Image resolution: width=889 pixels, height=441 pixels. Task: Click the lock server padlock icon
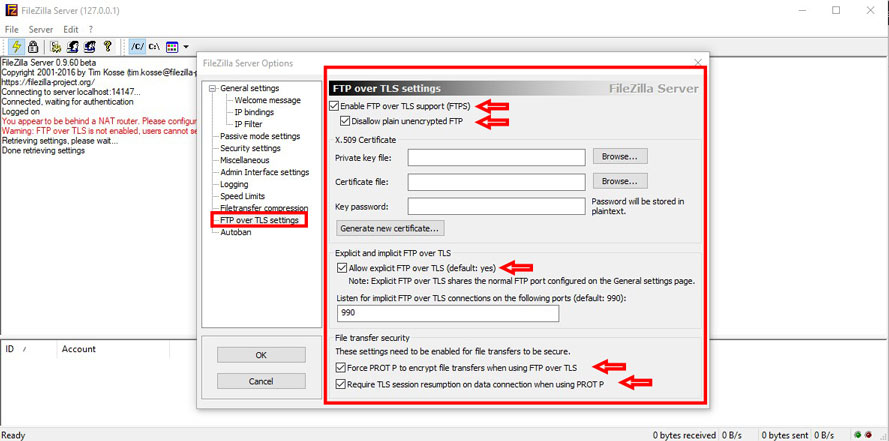33,46
